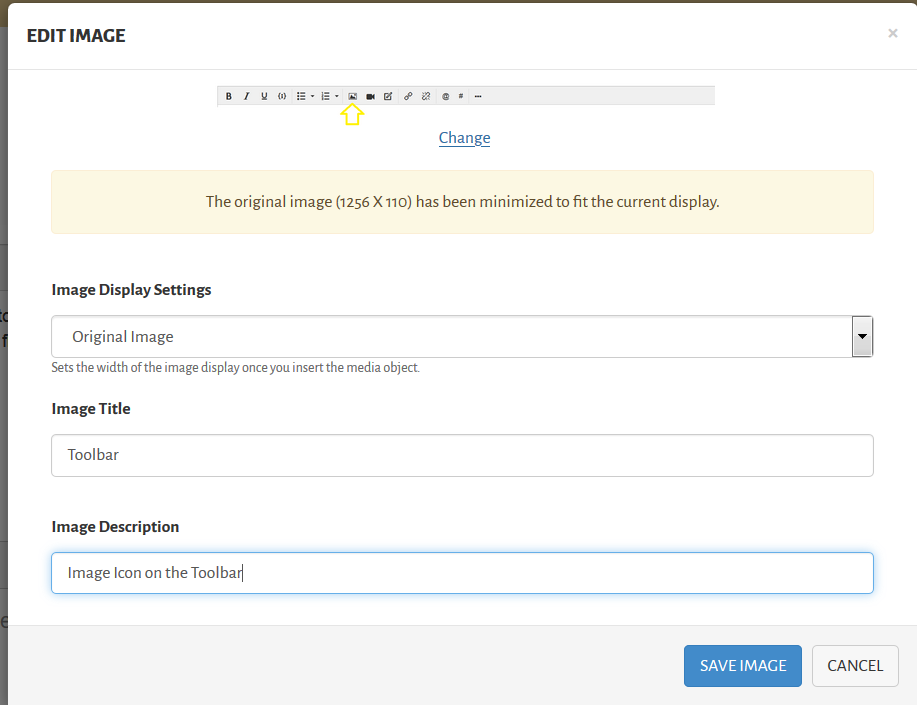The width and height of the screenshot is (917, 705).
Task: Click into the Image Title field
Action: pyautogui.click(x=462, y=455)
